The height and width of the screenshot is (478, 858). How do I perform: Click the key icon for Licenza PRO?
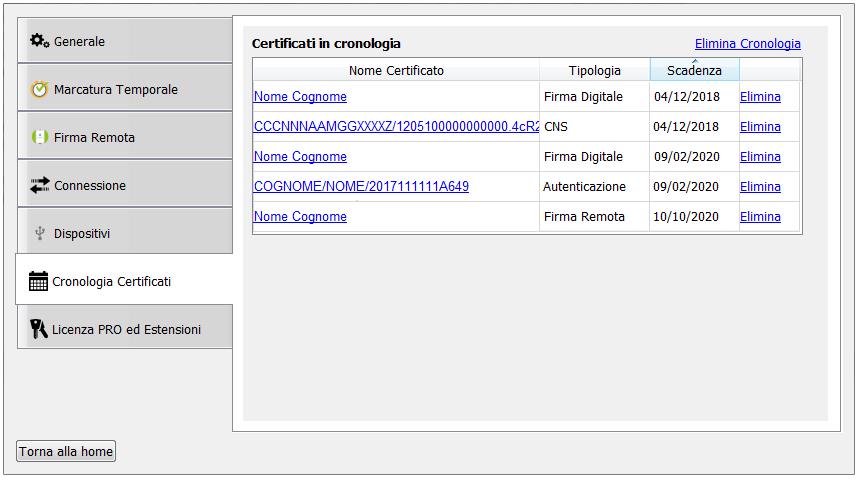pyautogui.click(x=39, y=329)
